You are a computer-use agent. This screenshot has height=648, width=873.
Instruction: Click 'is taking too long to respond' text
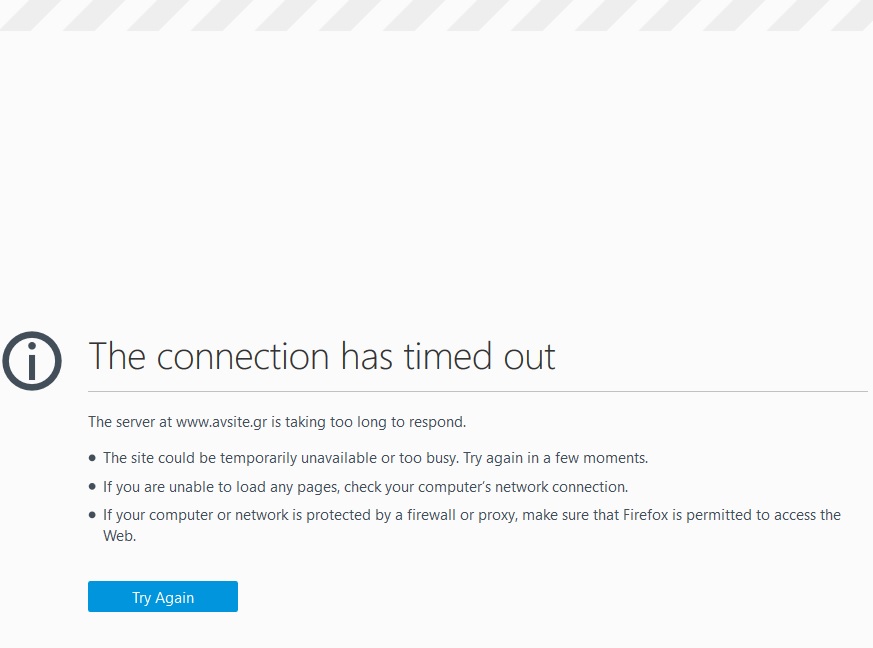point(369,422)
